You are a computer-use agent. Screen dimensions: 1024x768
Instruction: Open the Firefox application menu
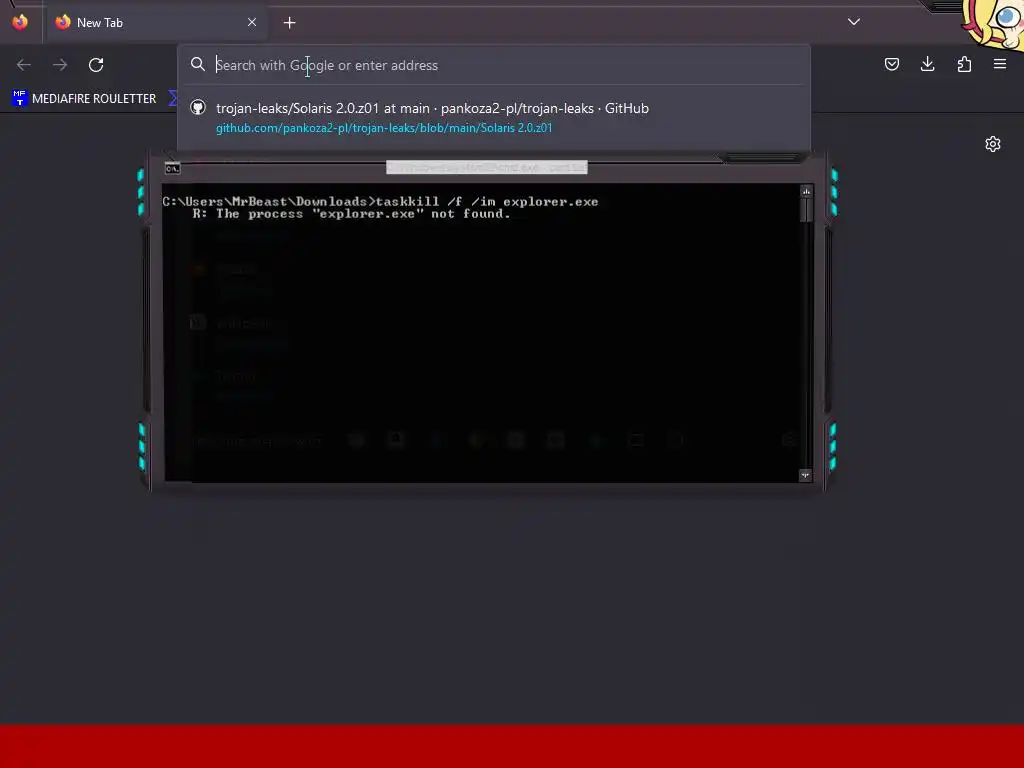coord(1000,64)
